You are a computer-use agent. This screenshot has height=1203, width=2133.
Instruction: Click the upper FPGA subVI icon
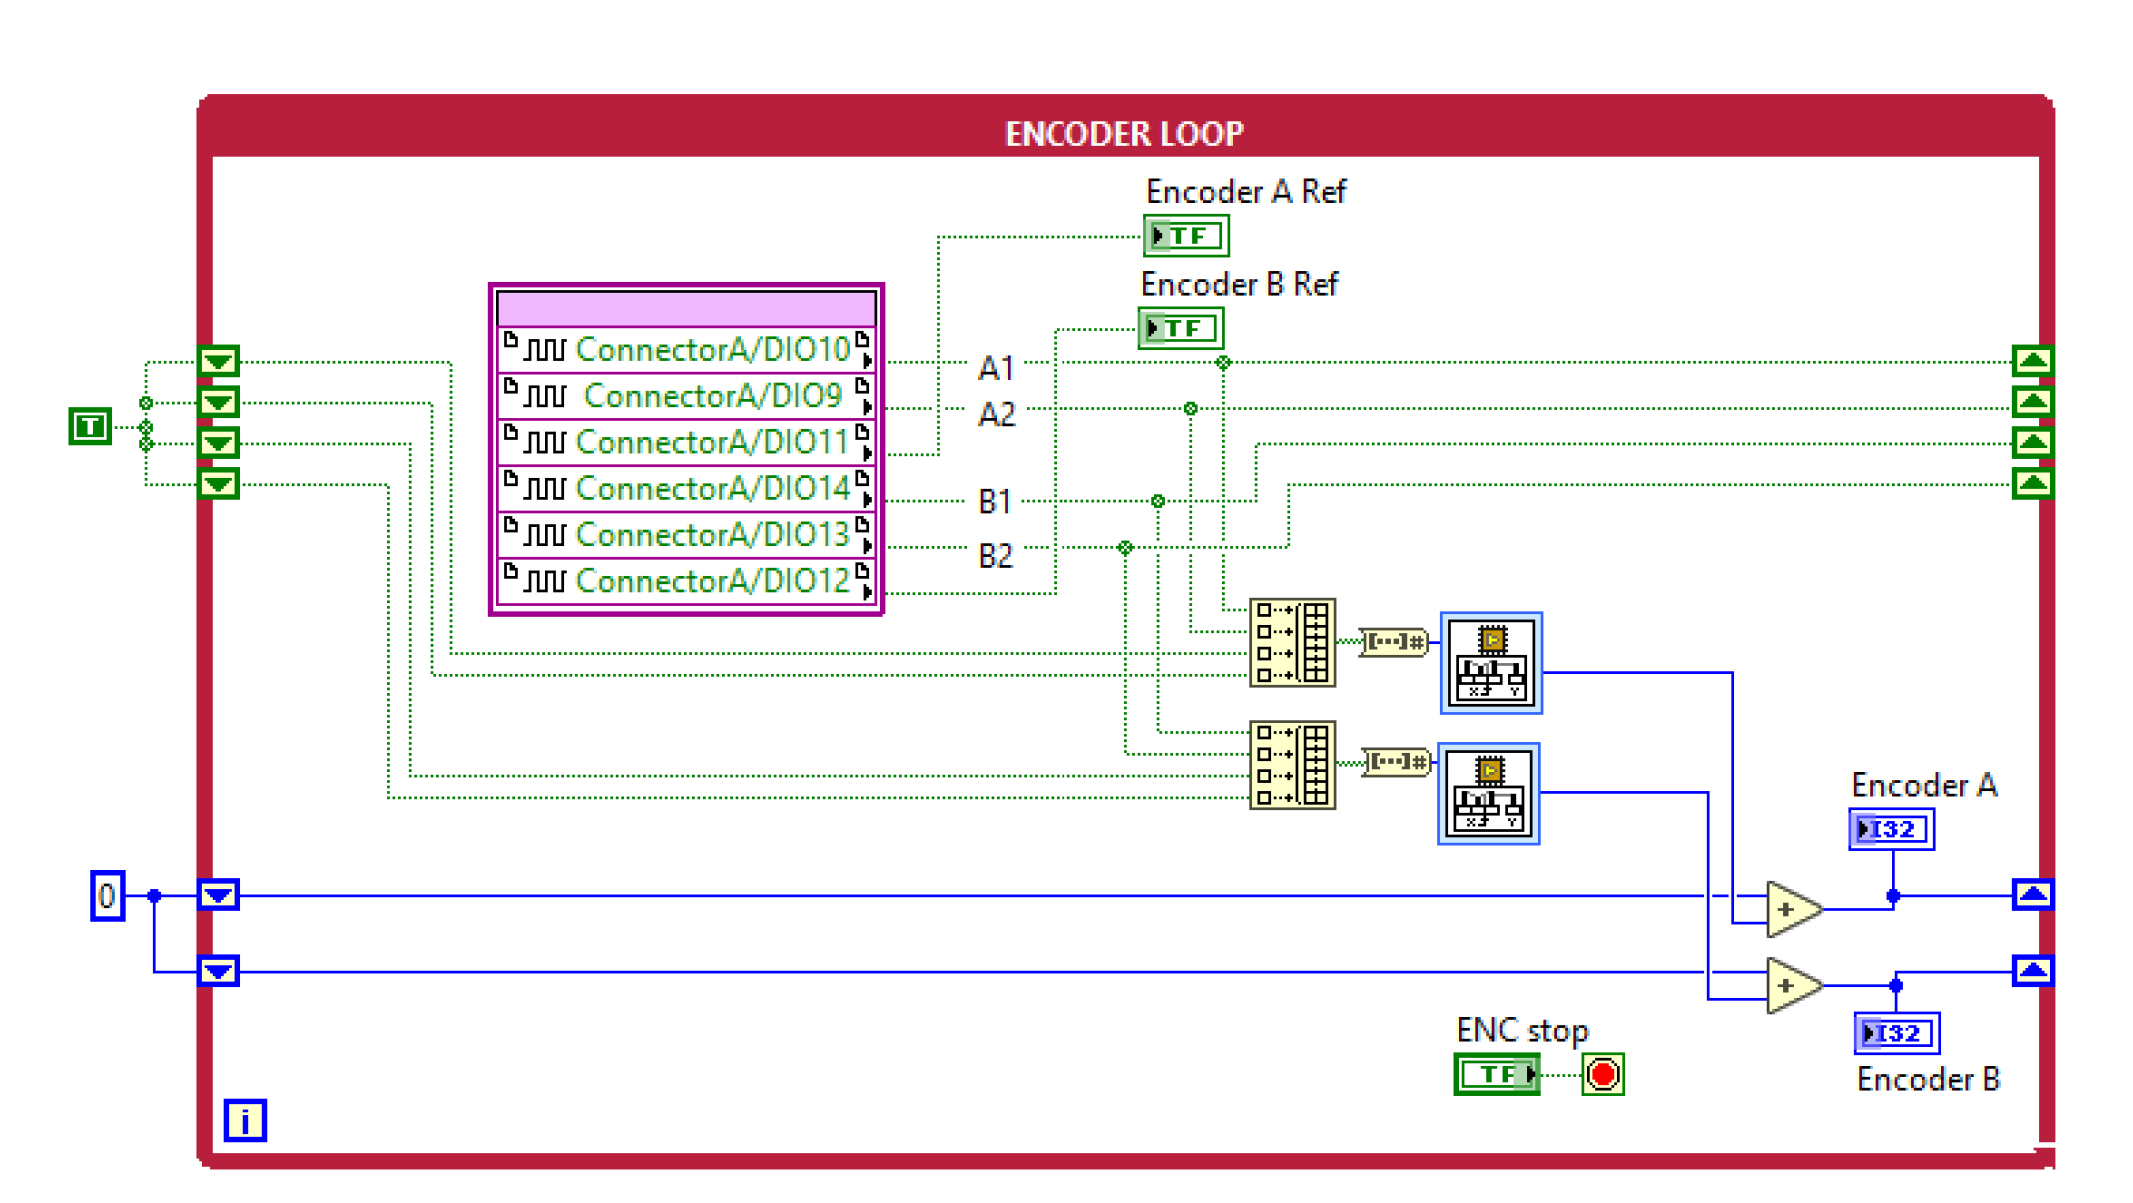(1490, 662)
